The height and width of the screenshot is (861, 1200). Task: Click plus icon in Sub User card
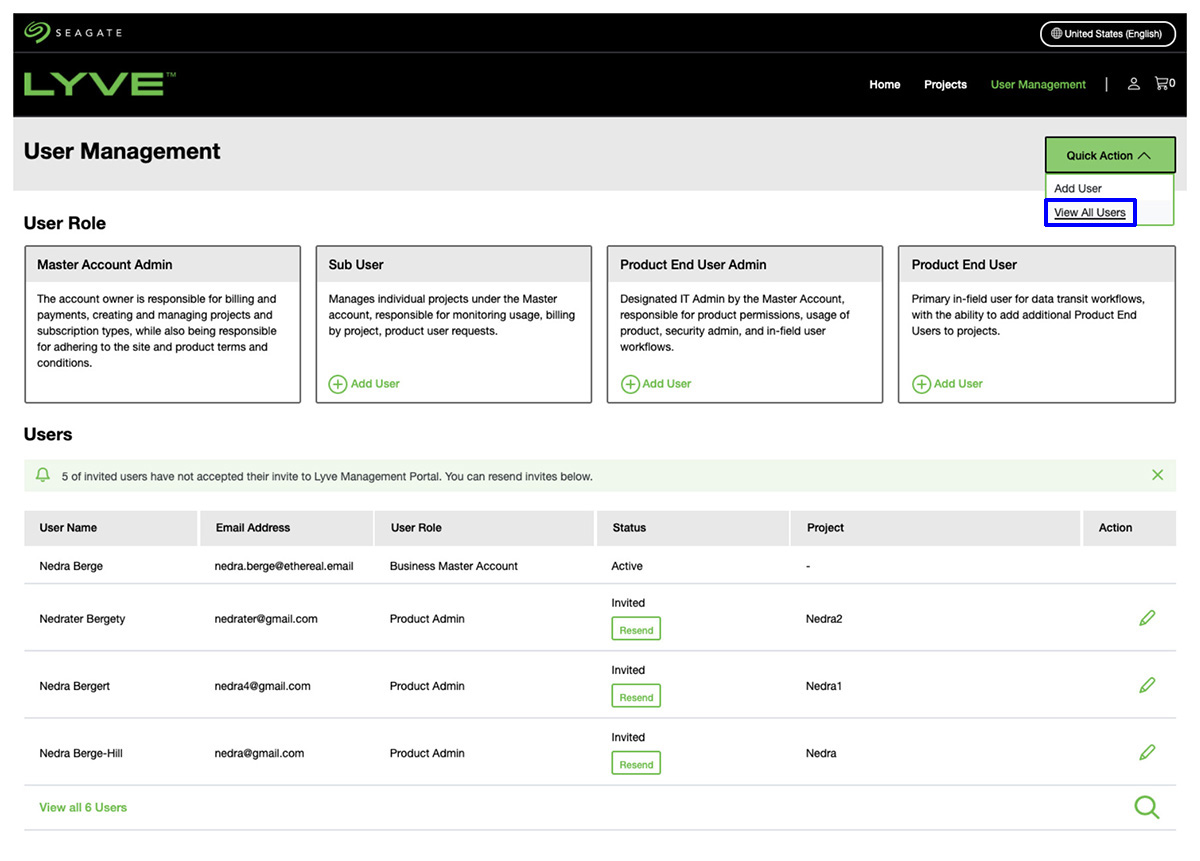pyautogui.click(x=338, y=384)
